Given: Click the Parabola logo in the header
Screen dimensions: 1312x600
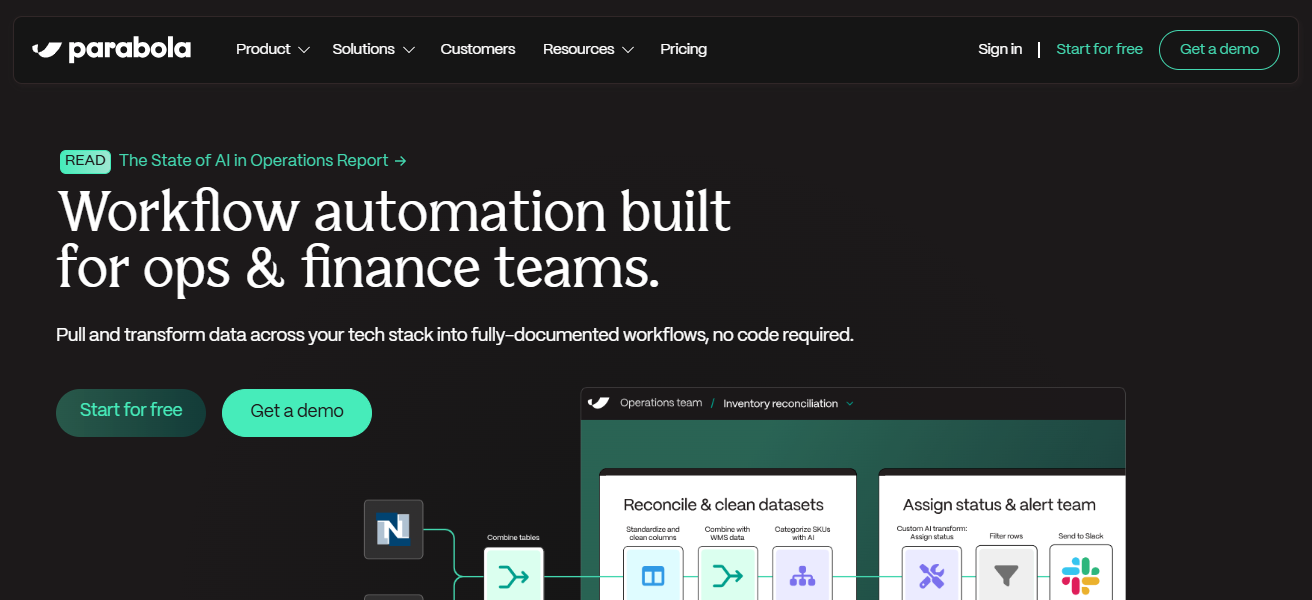Looking at the screenshot, I should [111, 49].
